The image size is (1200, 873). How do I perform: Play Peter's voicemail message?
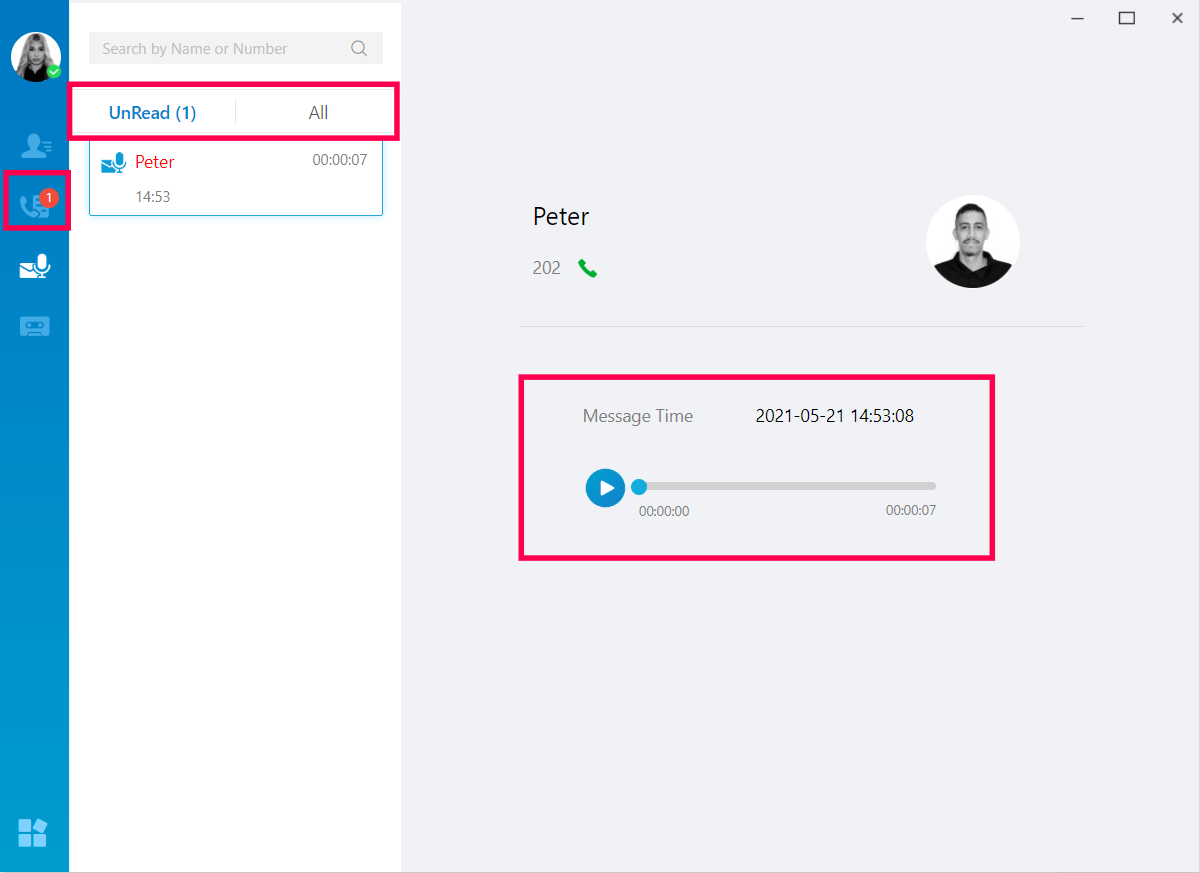pyautogui.click(x=605, y=488)
